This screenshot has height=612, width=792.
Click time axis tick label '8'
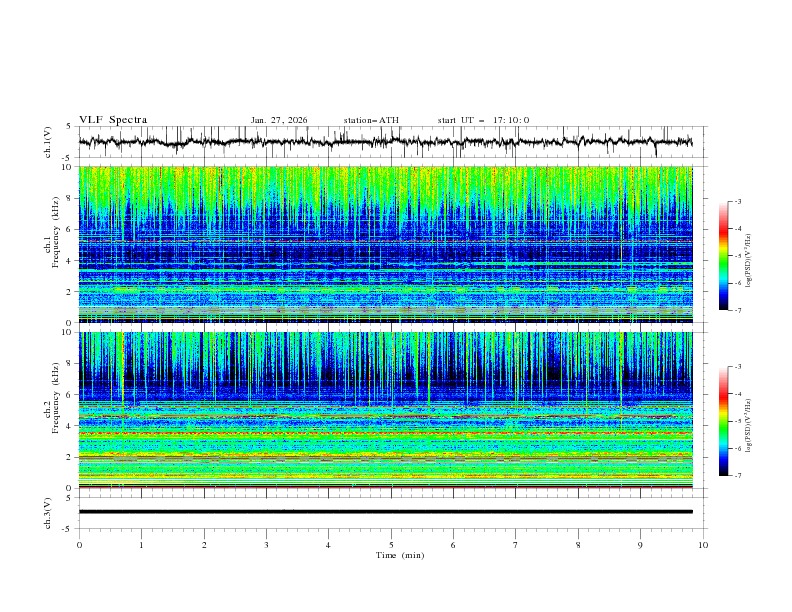point(578,545)
